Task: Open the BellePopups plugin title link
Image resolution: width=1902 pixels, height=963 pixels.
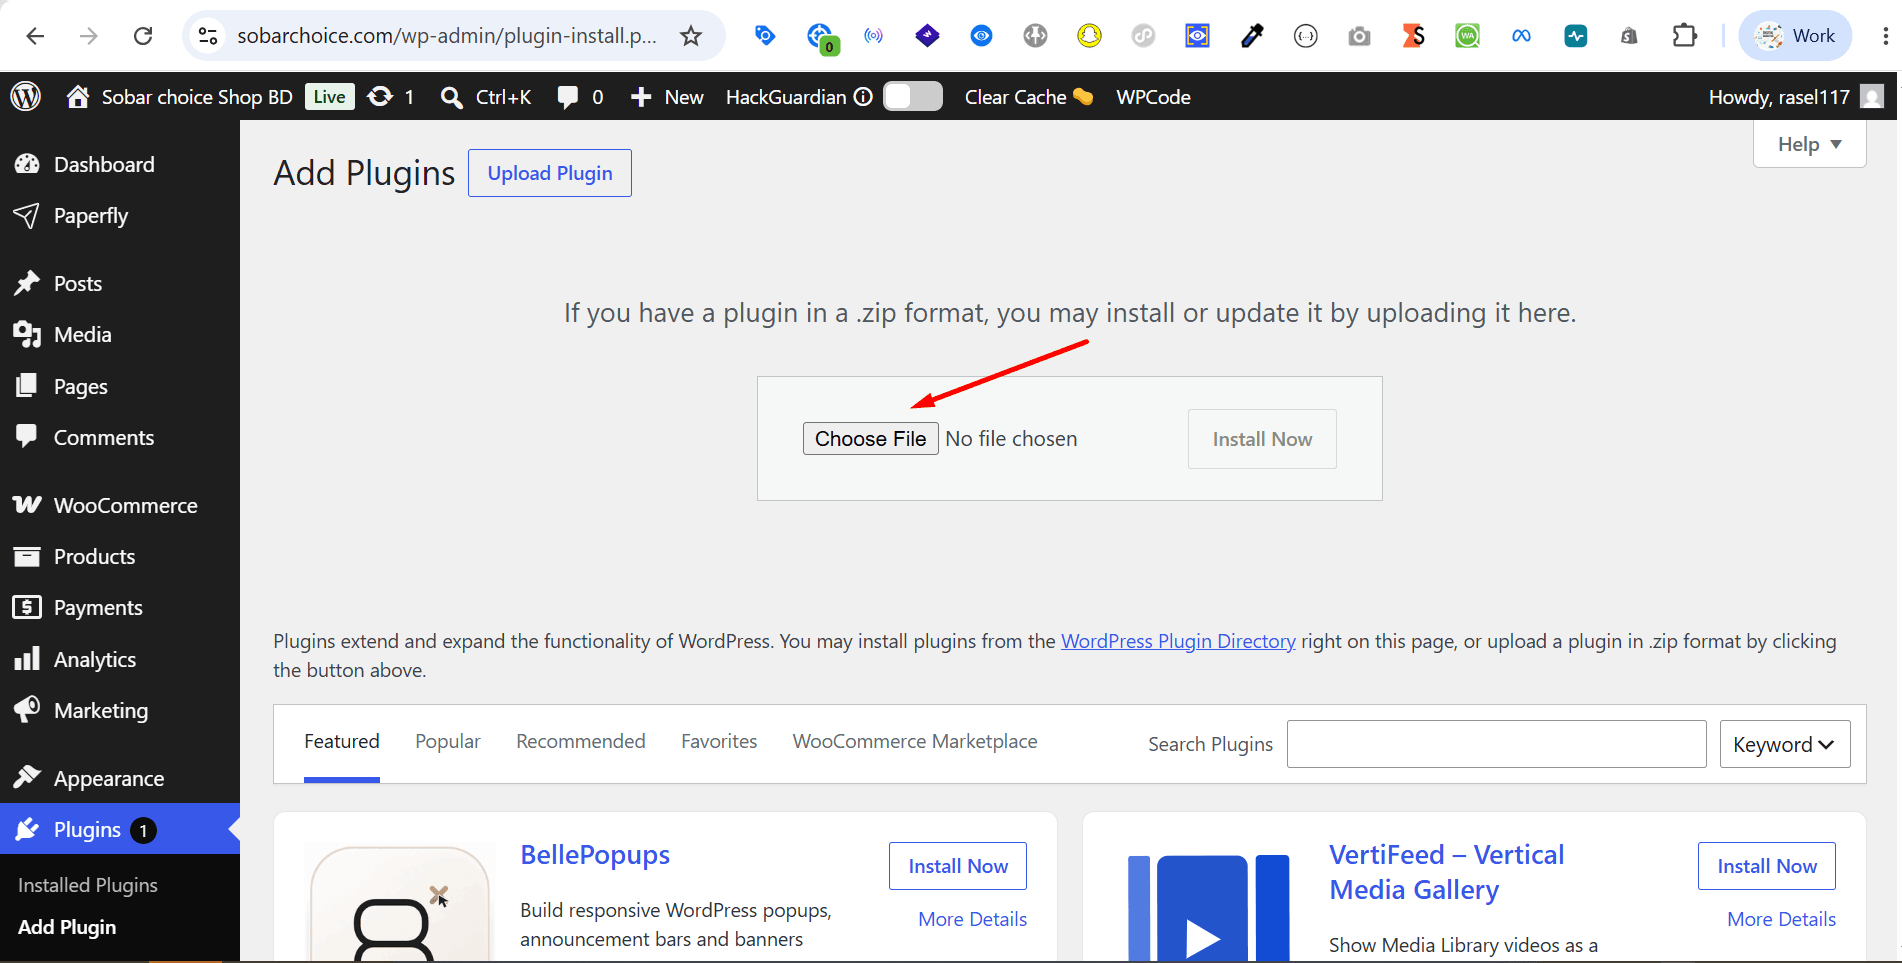Action: (595, 855)
